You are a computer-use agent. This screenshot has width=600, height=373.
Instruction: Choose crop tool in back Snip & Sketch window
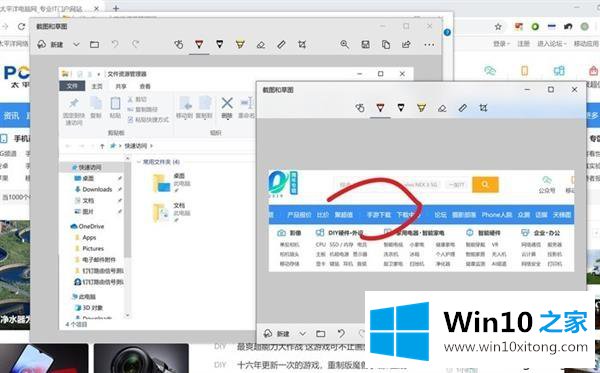tap(302, 45)
